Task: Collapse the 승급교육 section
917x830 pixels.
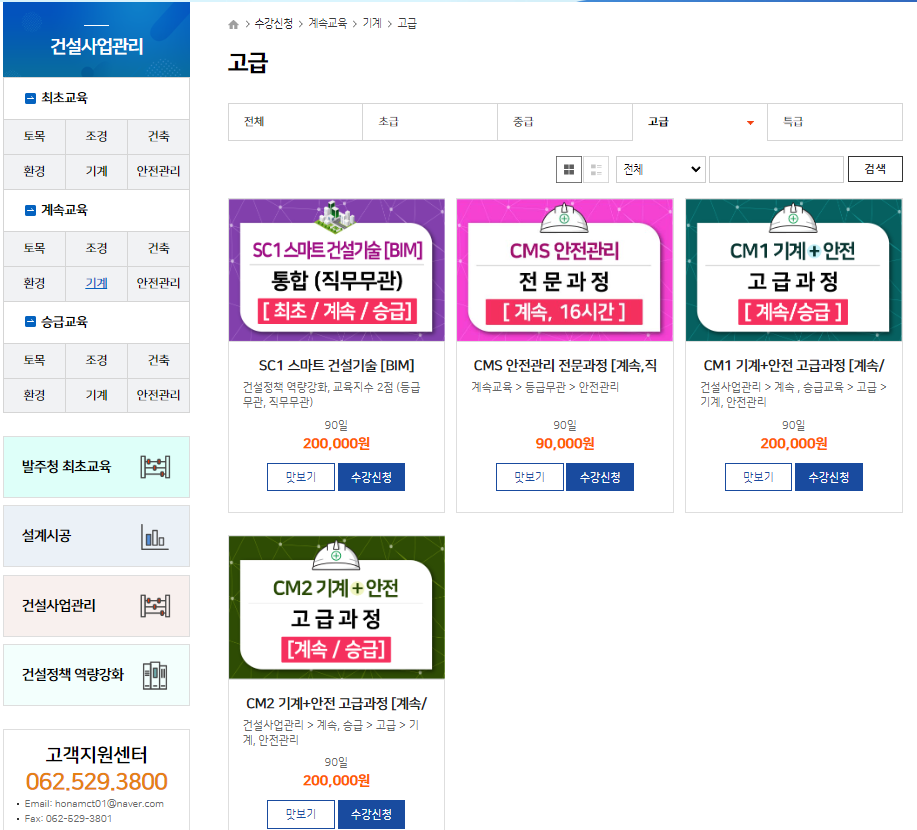Action: coord(30,322)
